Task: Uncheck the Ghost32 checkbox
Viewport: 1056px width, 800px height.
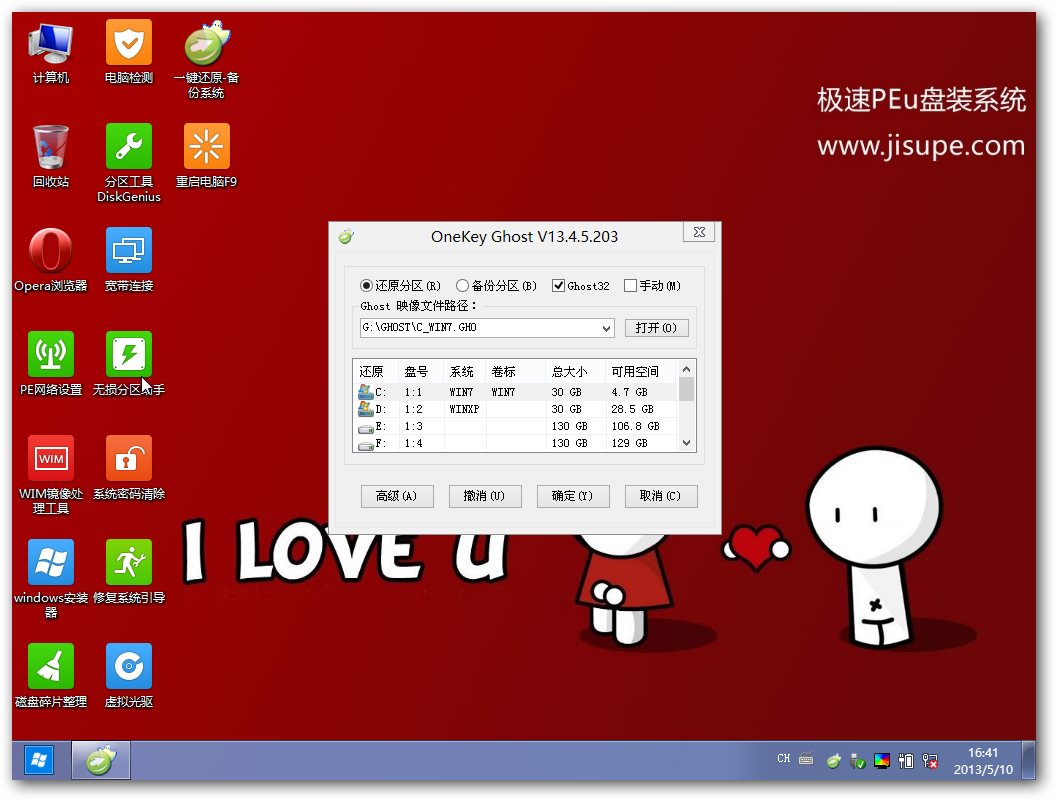Action: (581, 286)
